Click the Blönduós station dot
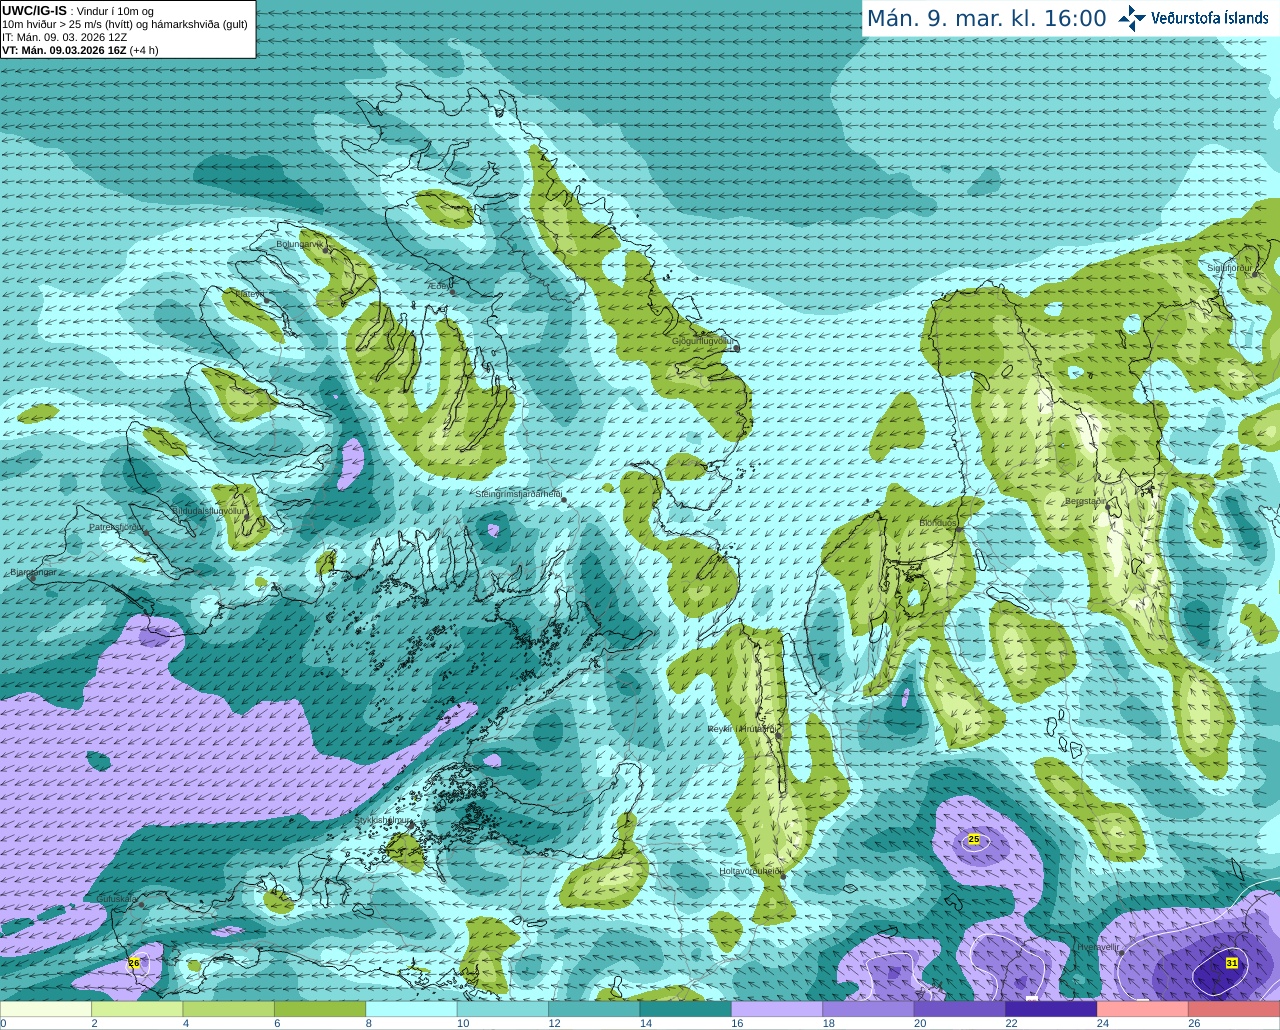 tap(958, 529)
